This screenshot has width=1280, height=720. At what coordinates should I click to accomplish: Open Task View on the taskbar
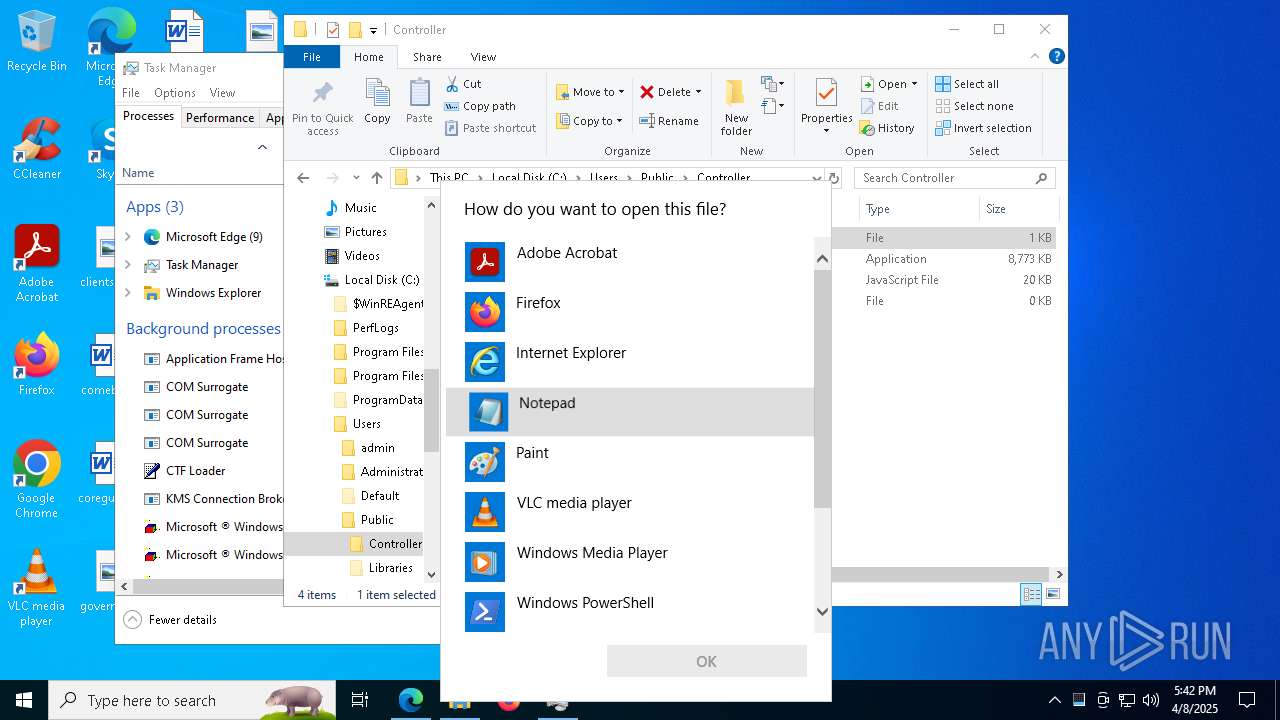coord(360,700)
